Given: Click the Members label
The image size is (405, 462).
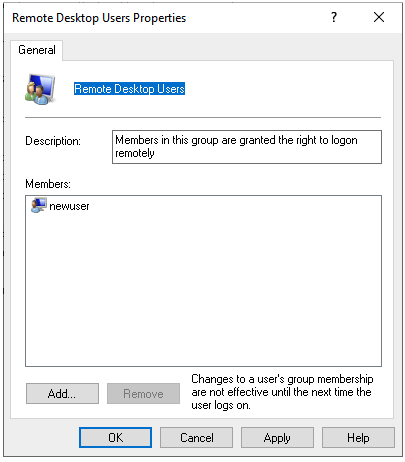Looking at the screenshot, I should tap(48, 184).
